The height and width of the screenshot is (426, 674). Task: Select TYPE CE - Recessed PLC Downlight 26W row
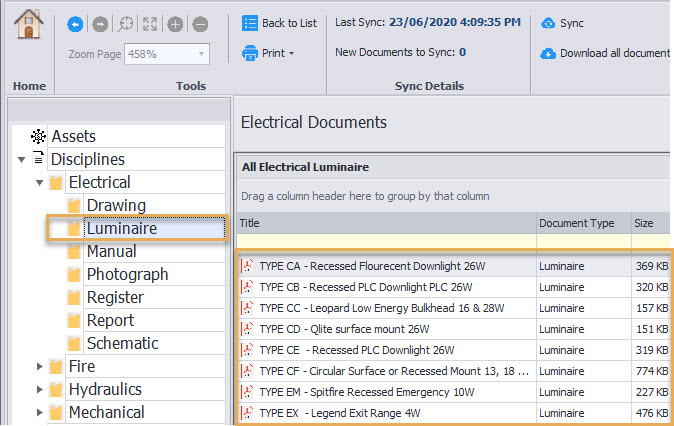(453, 350)
